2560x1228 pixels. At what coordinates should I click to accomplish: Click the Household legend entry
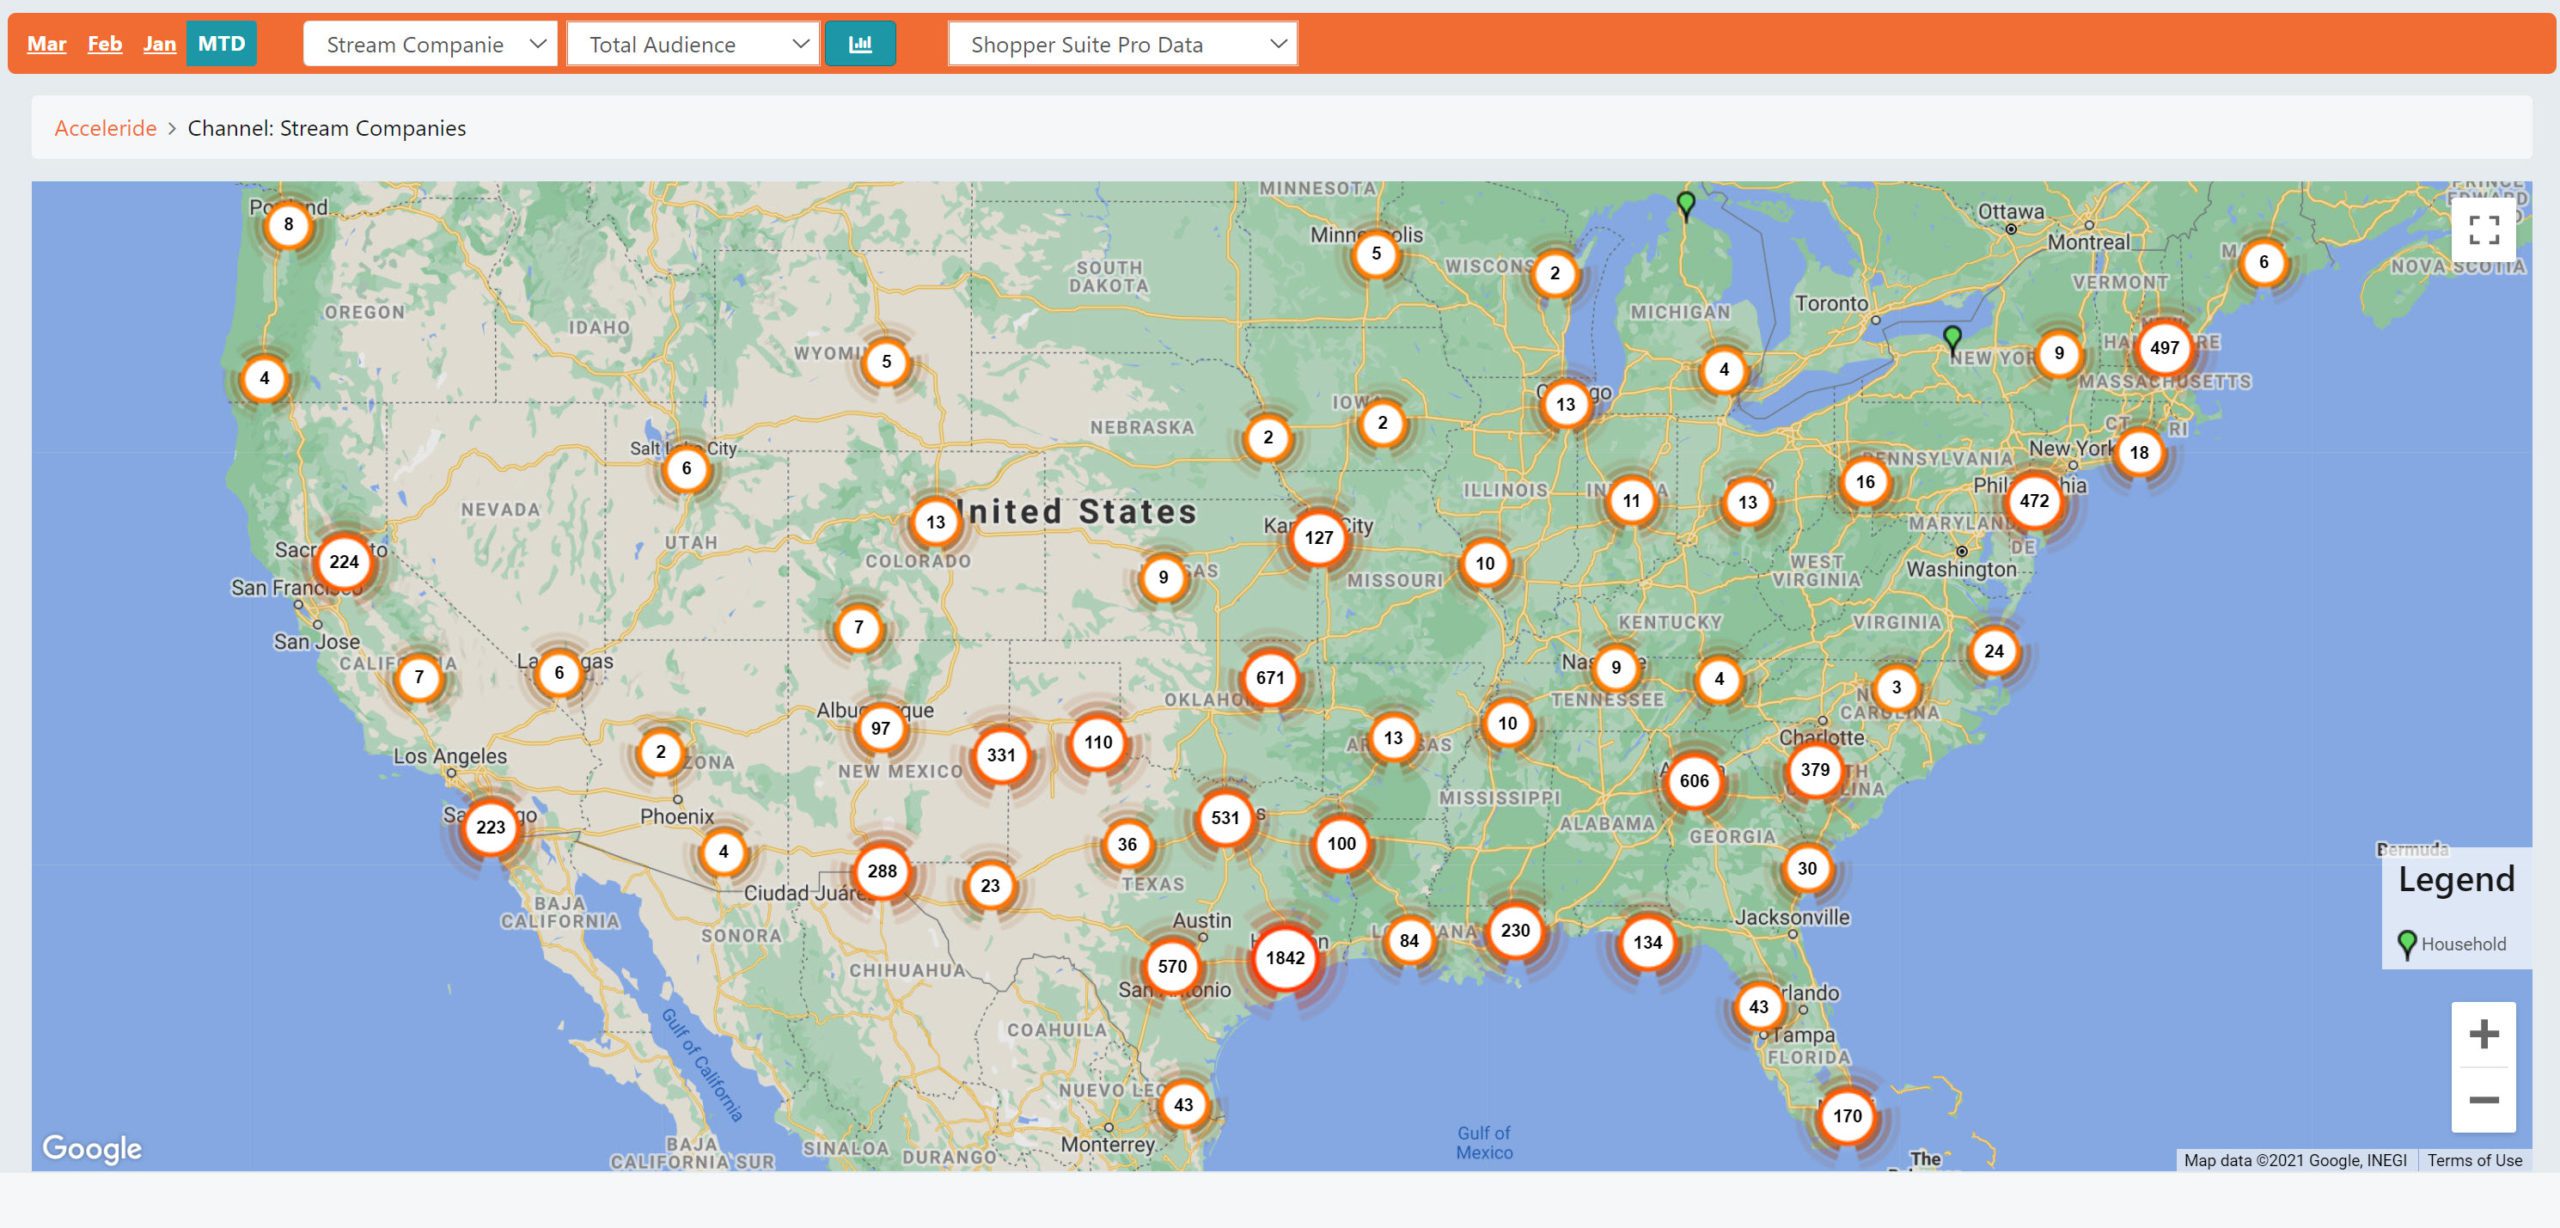point(2452,944)
